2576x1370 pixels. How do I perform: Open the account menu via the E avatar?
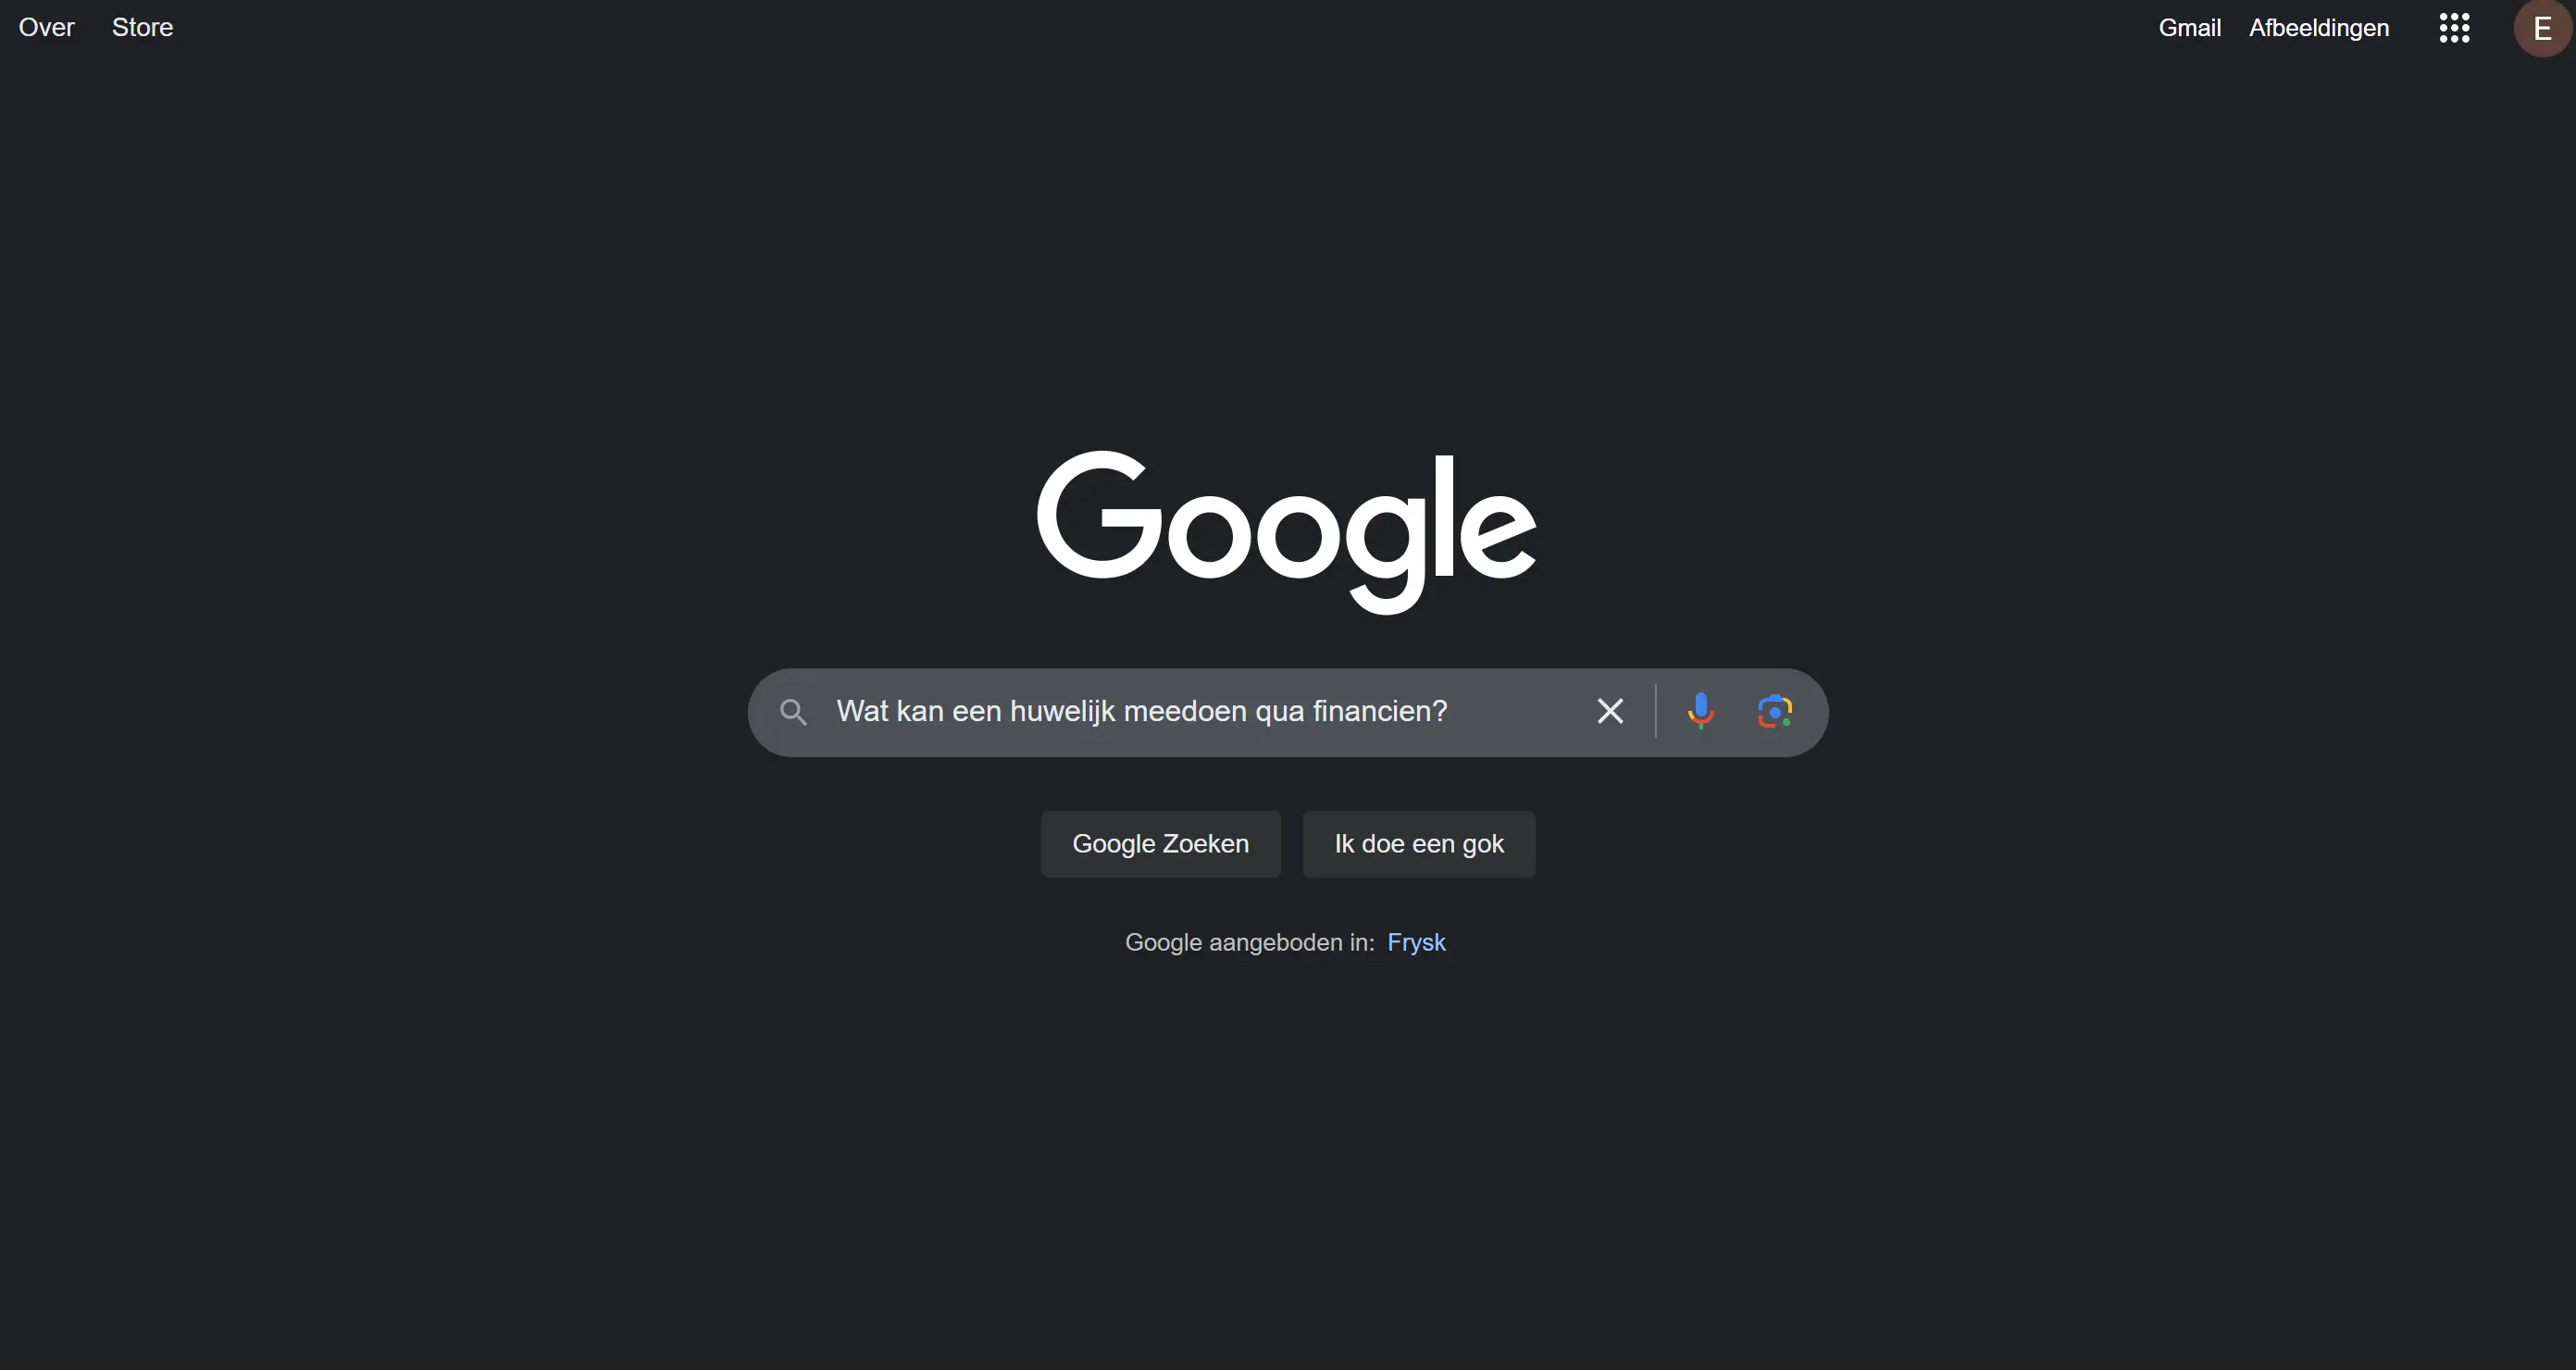(x=2542, y=28)
